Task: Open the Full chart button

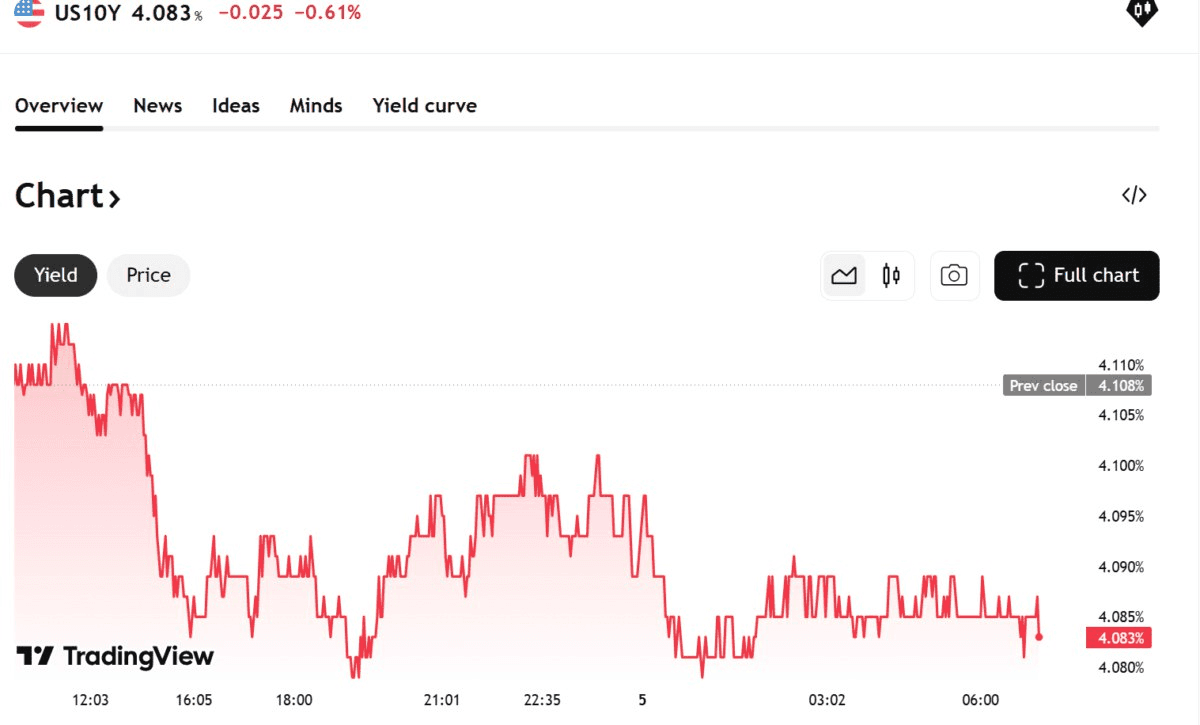Action: pyautogui.click(x=1077, y=276)
